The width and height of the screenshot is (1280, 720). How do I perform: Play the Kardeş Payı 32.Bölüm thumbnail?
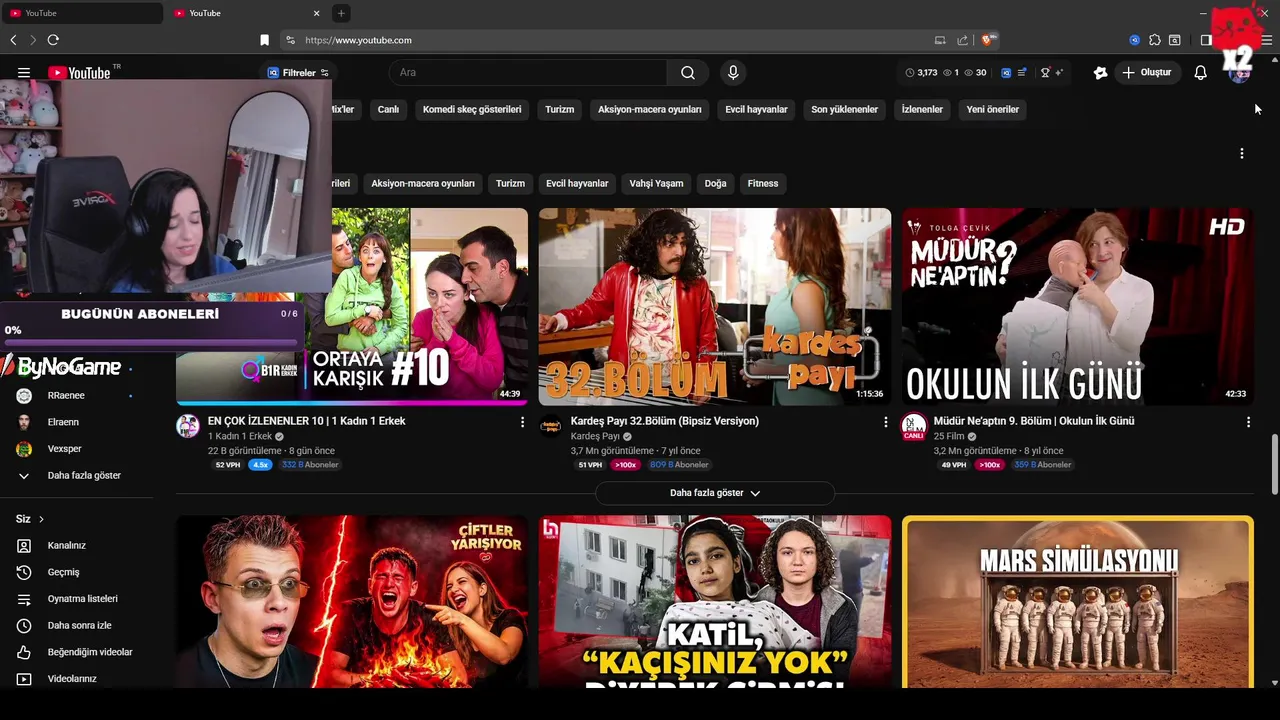point(715,306)
